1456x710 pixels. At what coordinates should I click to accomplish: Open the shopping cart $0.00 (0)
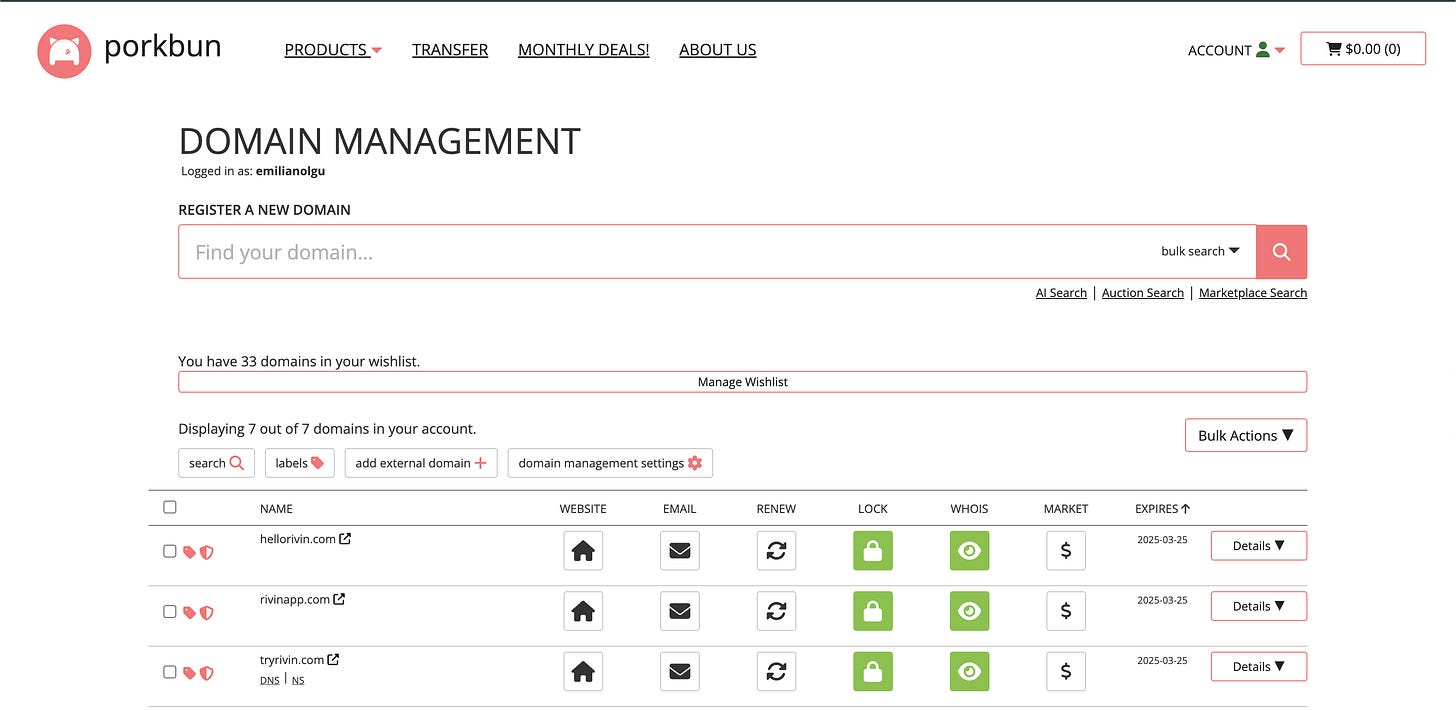pos(1363,49)
